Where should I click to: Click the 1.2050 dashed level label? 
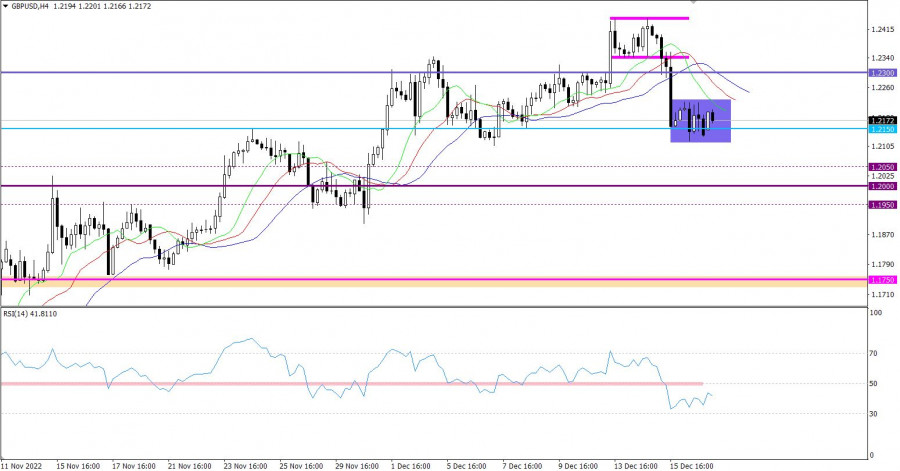pyautogui.click(x=881, y=167)
